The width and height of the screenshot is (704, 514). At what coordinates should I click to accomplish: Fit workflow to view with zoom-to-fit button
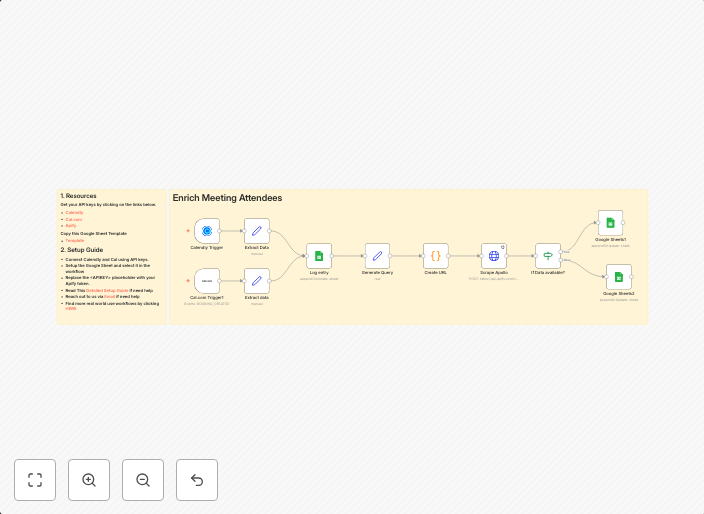[x=35, y=480]
